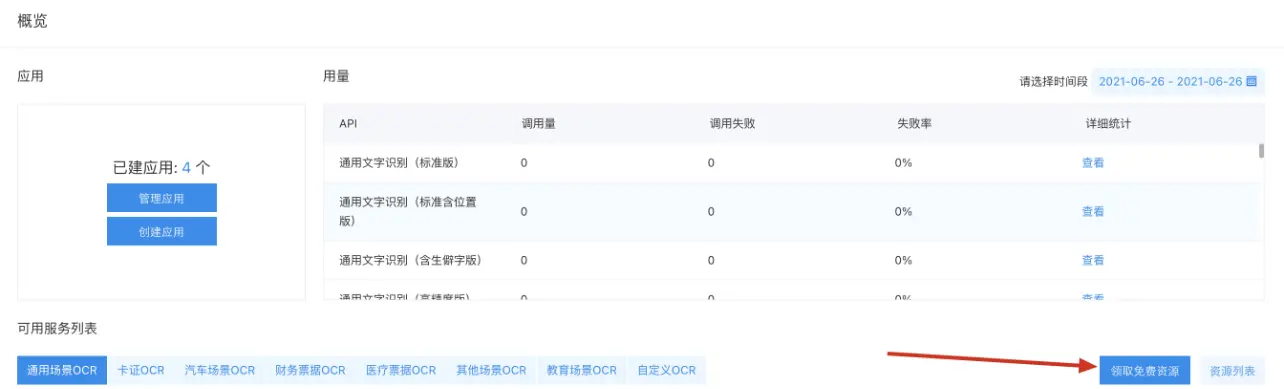The image size is (1284, 389).
Task: Click the 请选择时间段 label
Action: 1052,82
